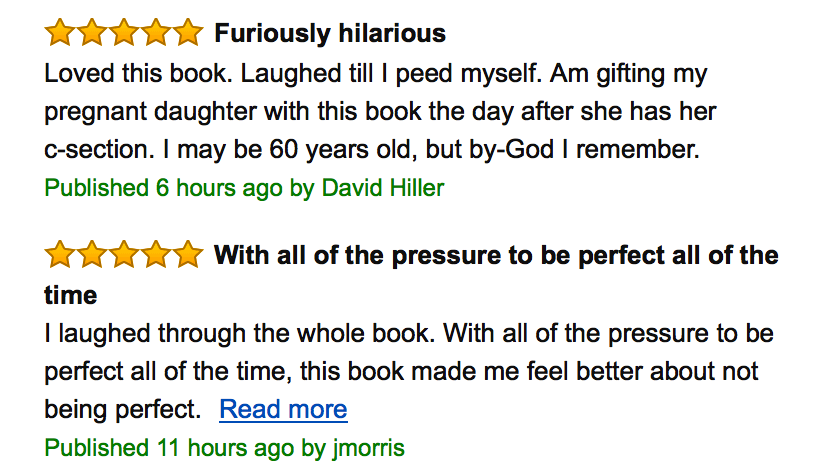832x468 pixels.
Task: Click the "Furiously hilarious" review title
Action: pos(330,34)
